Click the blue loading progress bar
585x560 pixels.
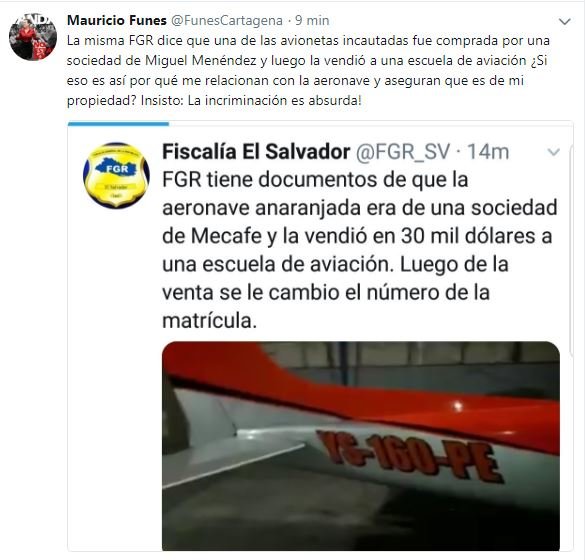(x=118, y=124)
